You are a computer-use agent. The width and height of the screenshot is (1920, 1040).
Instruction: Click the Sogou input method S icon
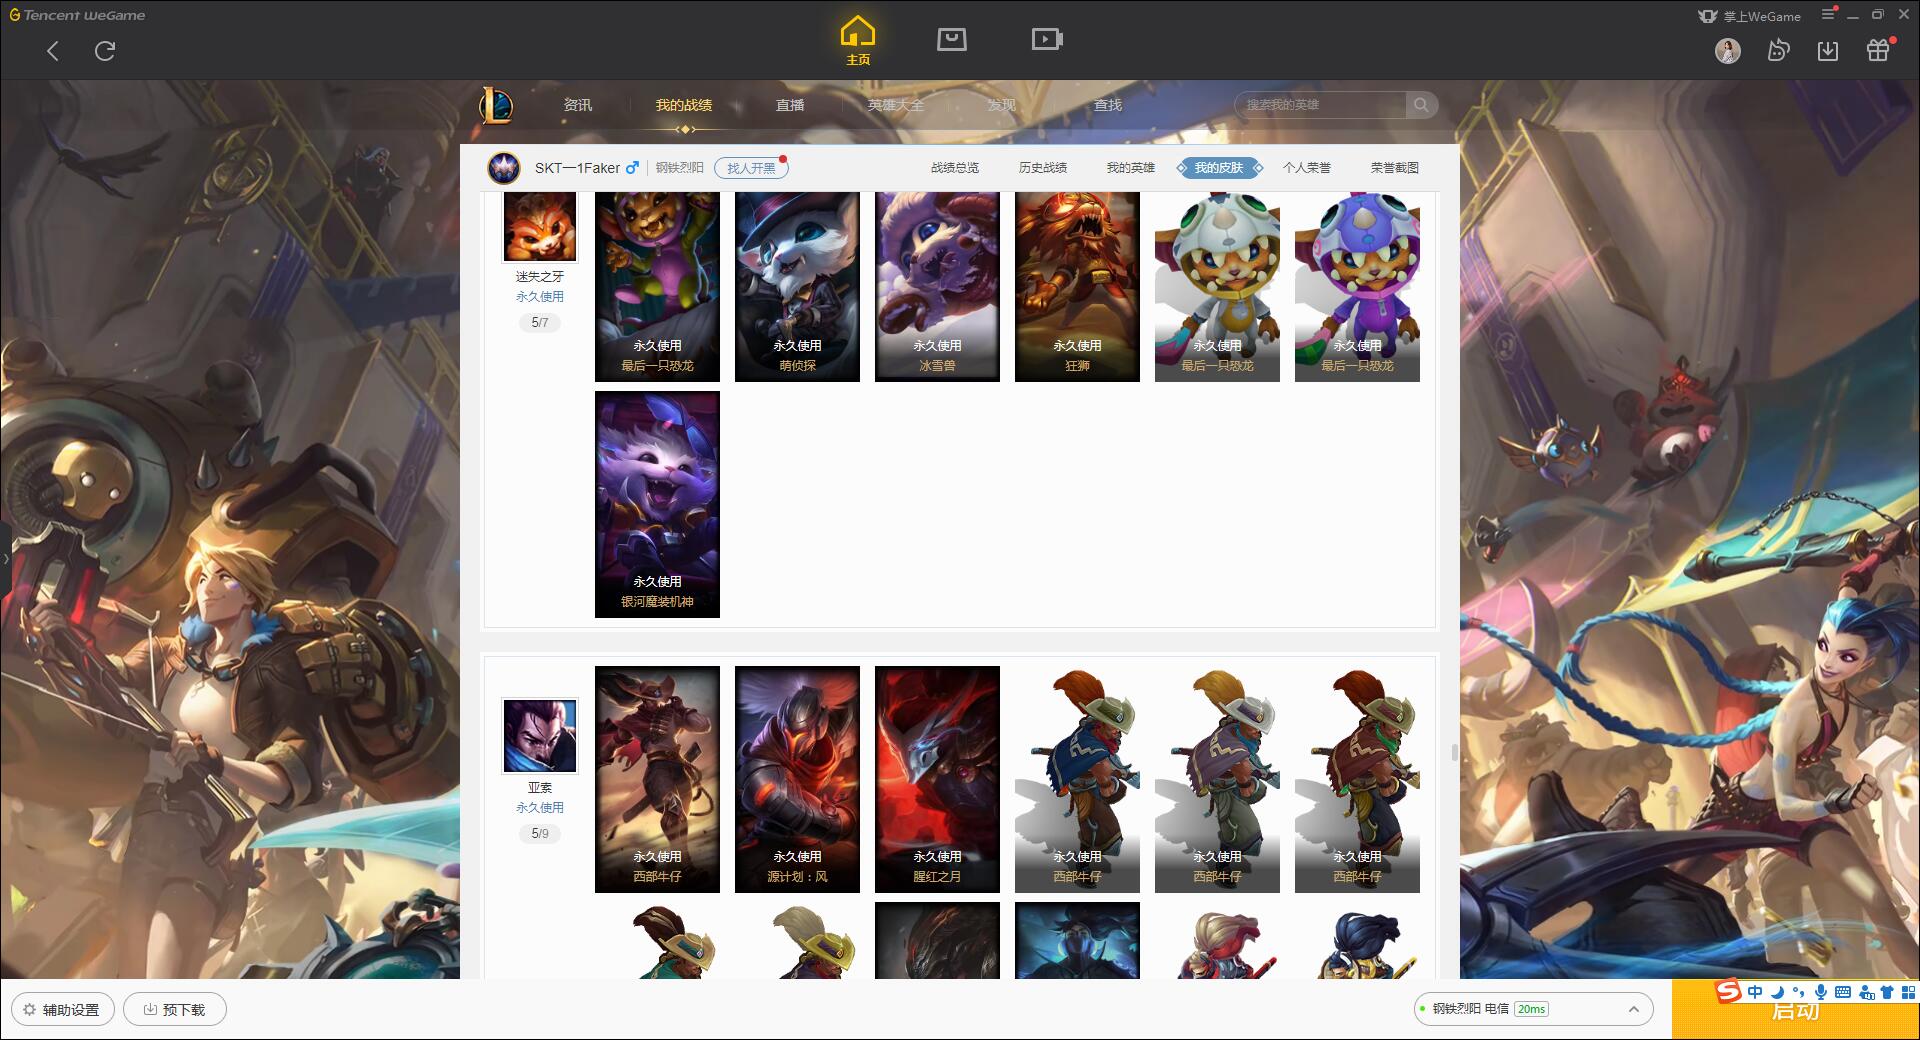(1728, 992)
